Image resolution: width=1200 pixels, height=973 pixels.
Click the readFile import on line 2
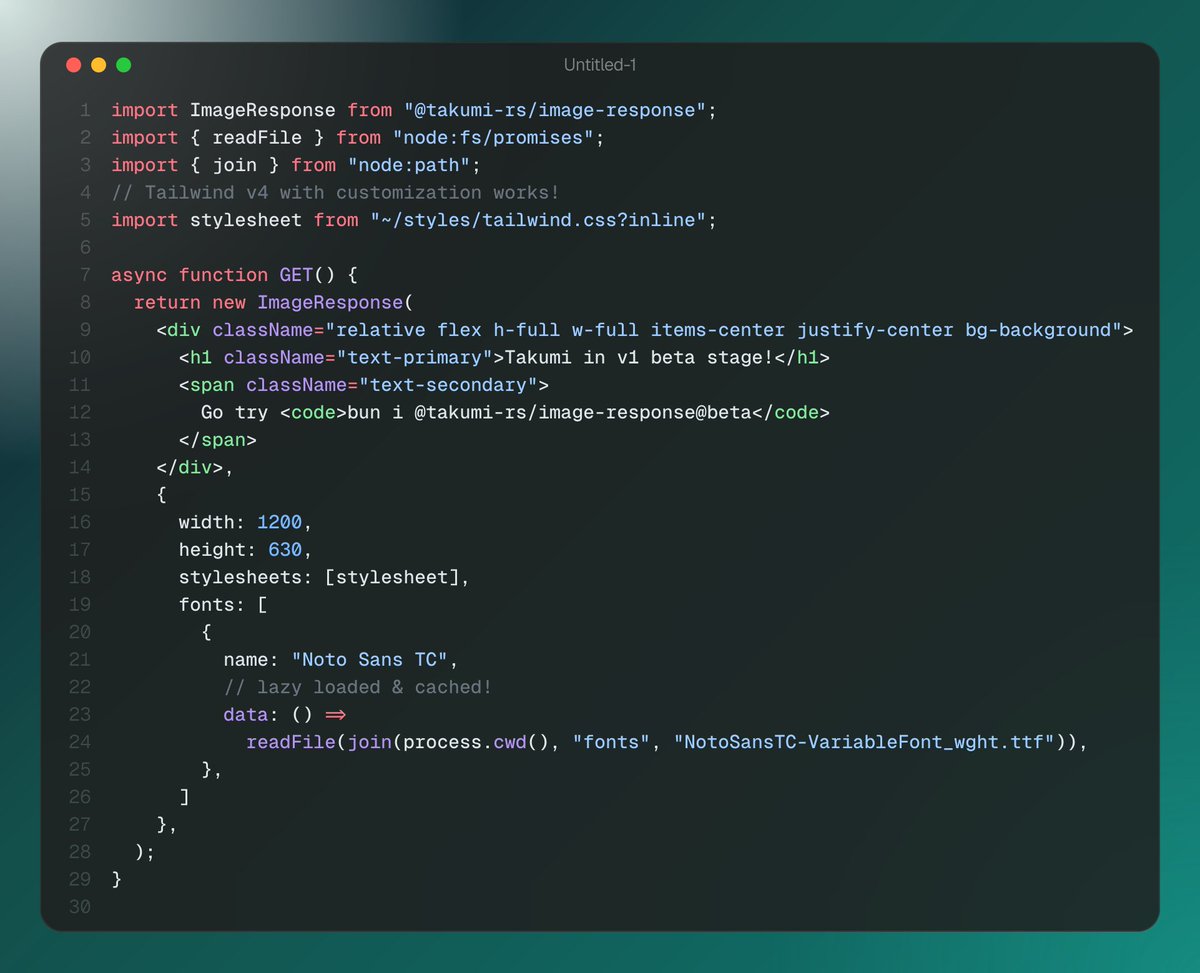tap(257, 137)
